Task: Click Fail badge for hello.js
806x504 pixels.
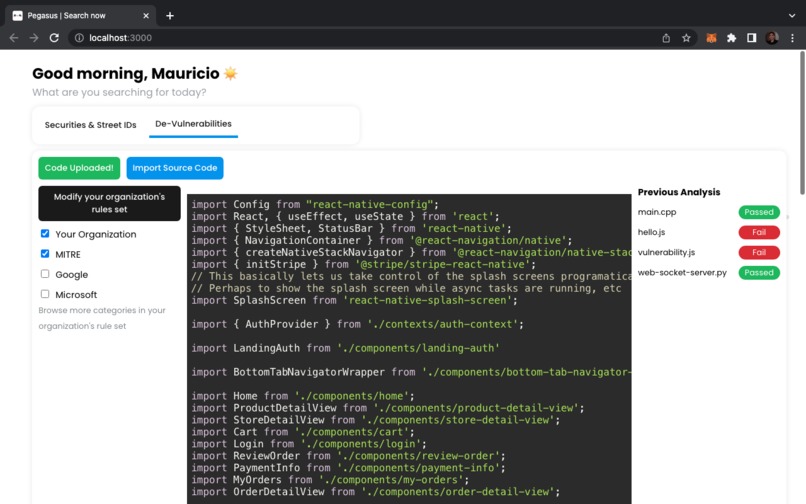Action: [x=759, y=232]
